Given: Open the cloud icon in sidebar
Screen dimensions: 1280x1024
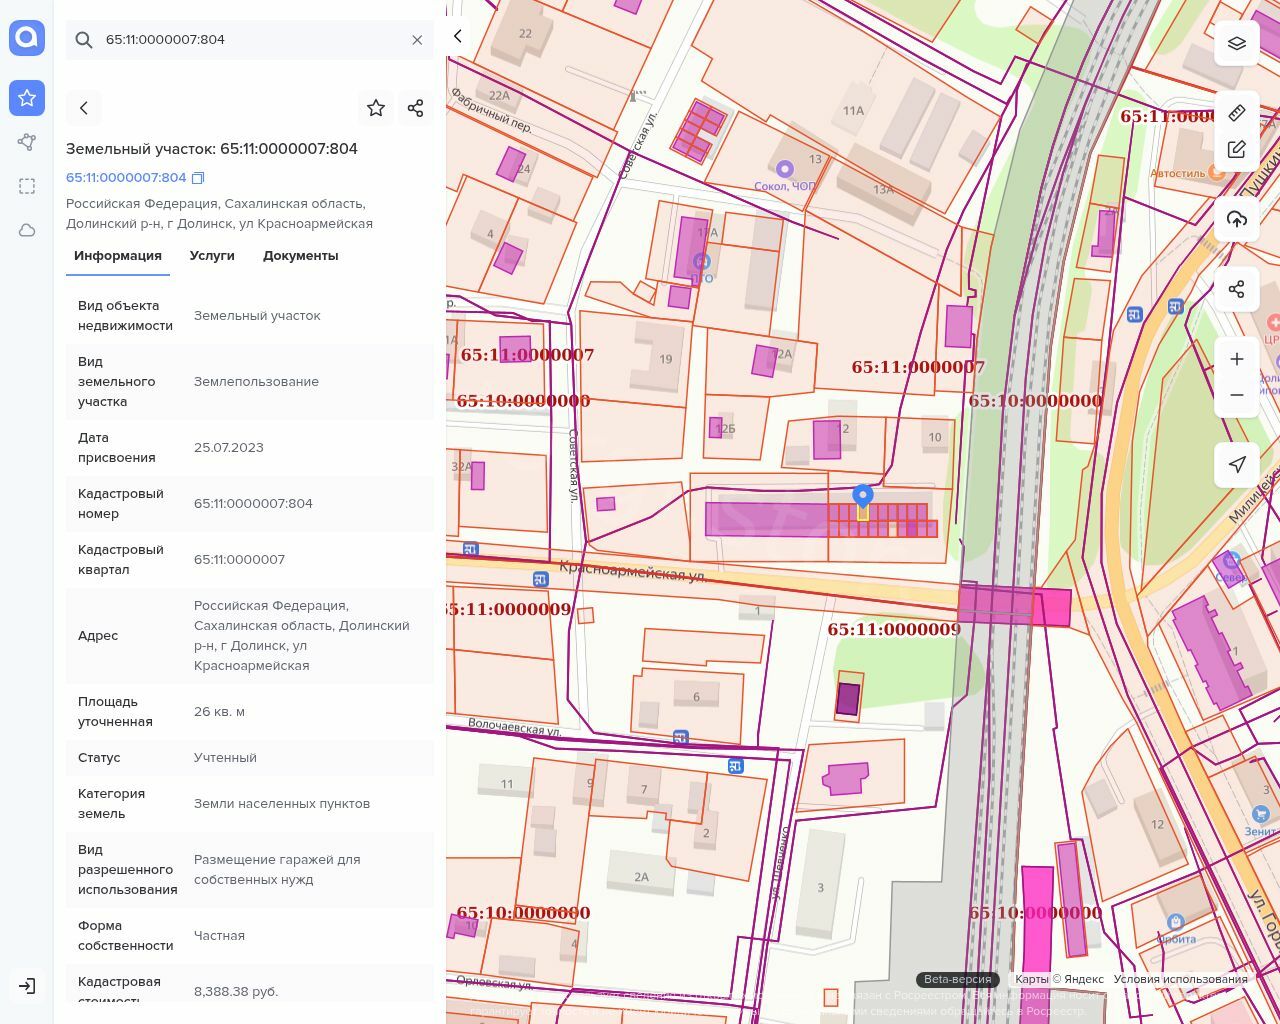Looking at the screenshot, I should point(27,230).
